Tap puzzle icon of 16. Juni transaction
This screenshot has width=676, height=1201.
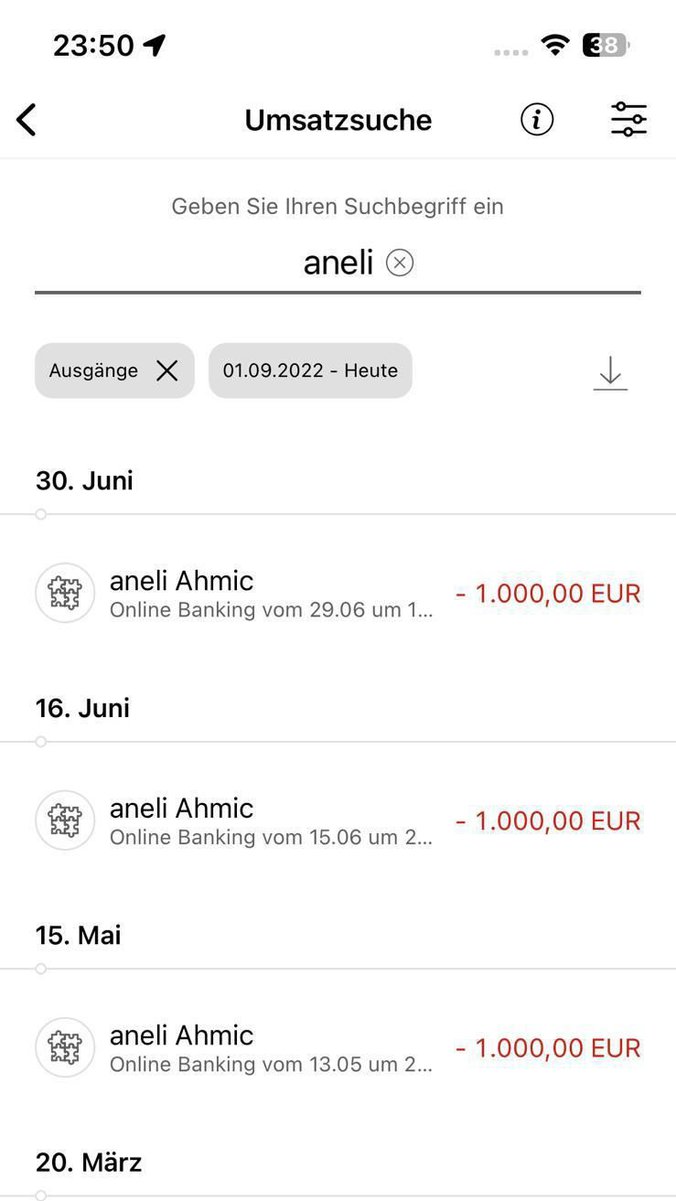coord(65,821)
